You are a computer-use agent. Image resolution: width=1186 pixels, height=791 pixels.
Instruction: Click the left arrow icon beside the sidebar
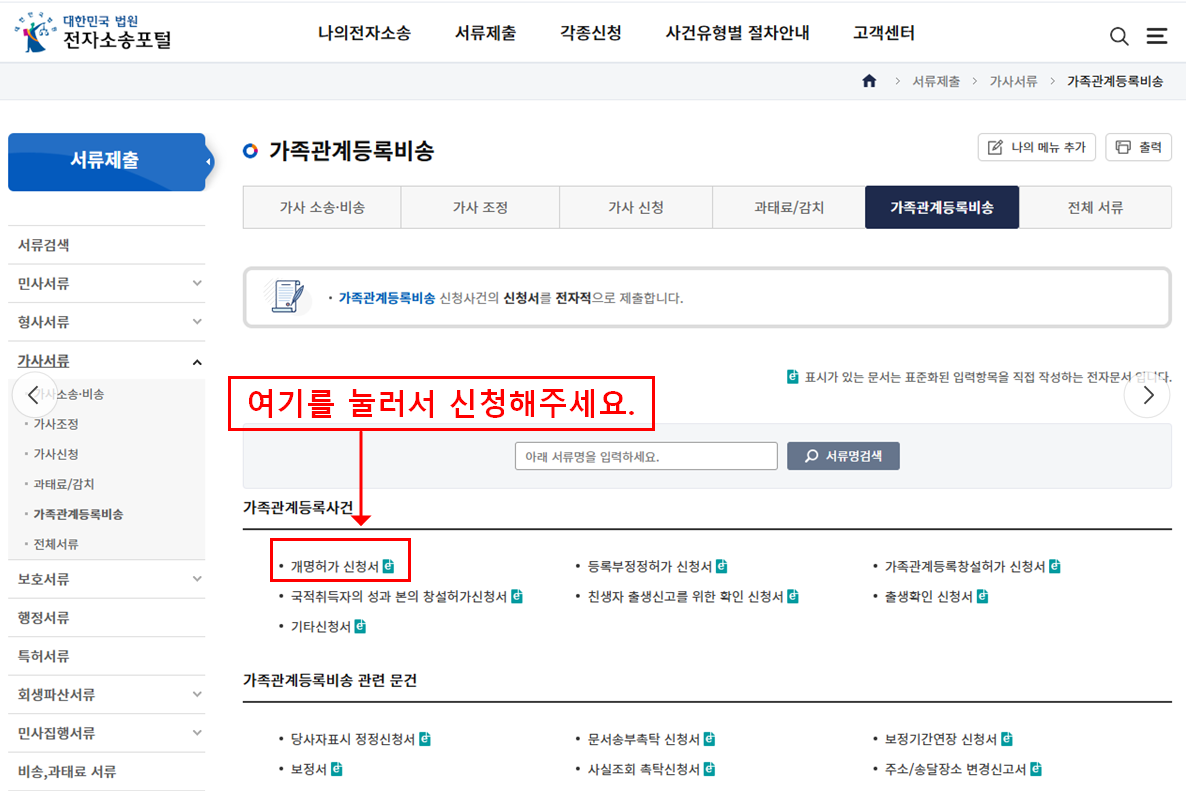pos(35,395)
